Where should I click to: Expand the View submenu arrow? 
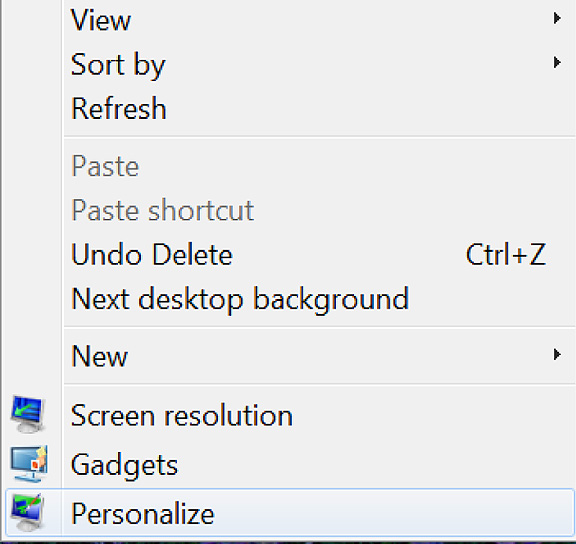point(557,18)
